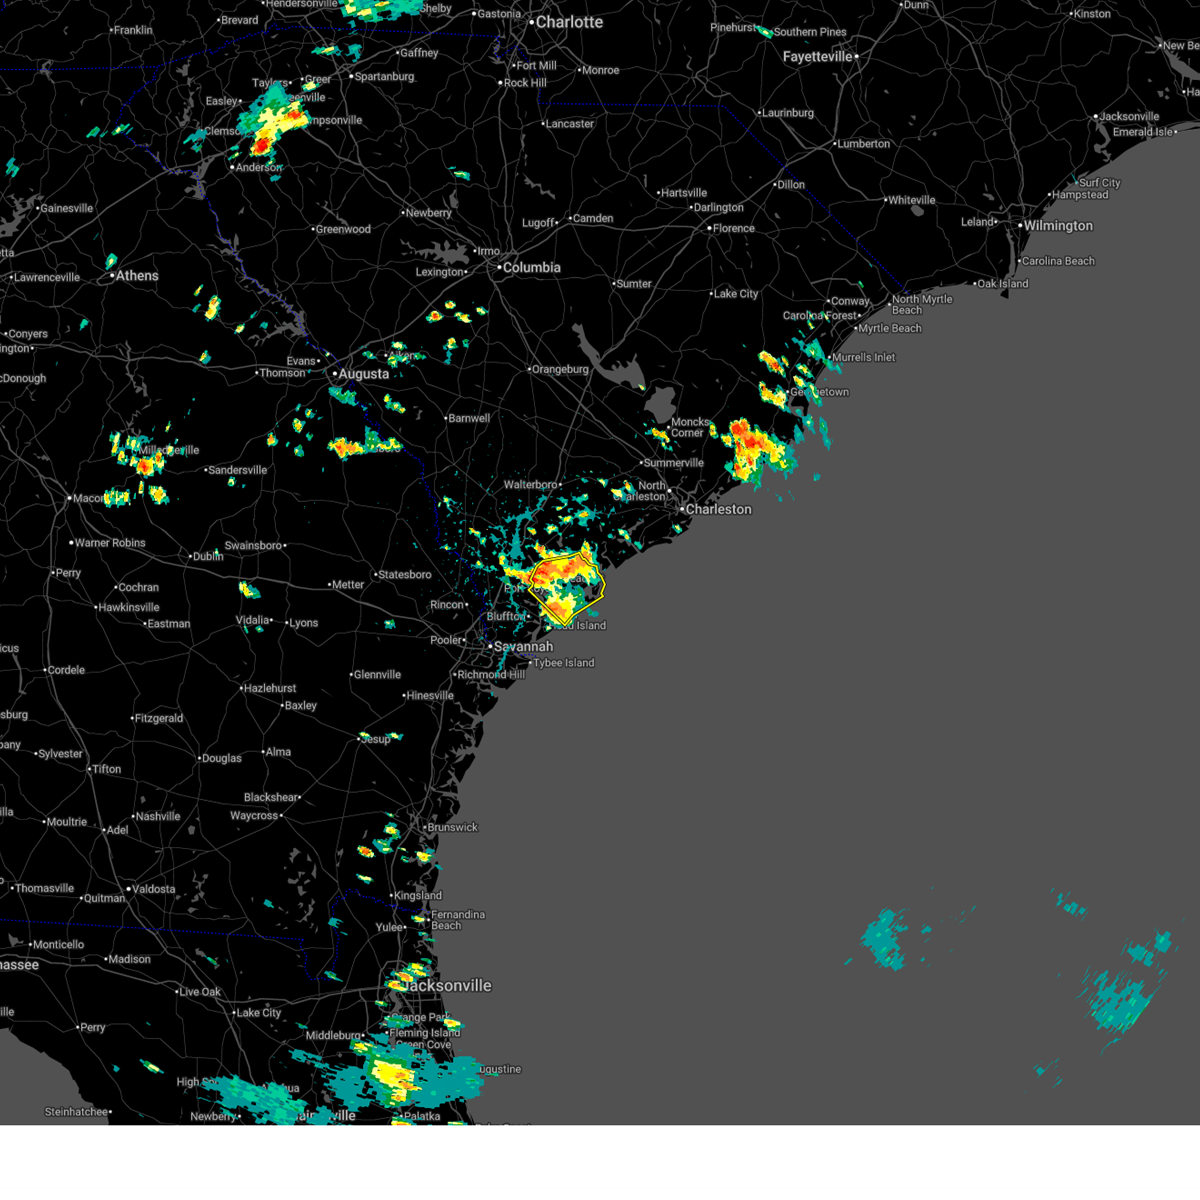
Task: Select the Vidalia label
Action: point(252,621)
